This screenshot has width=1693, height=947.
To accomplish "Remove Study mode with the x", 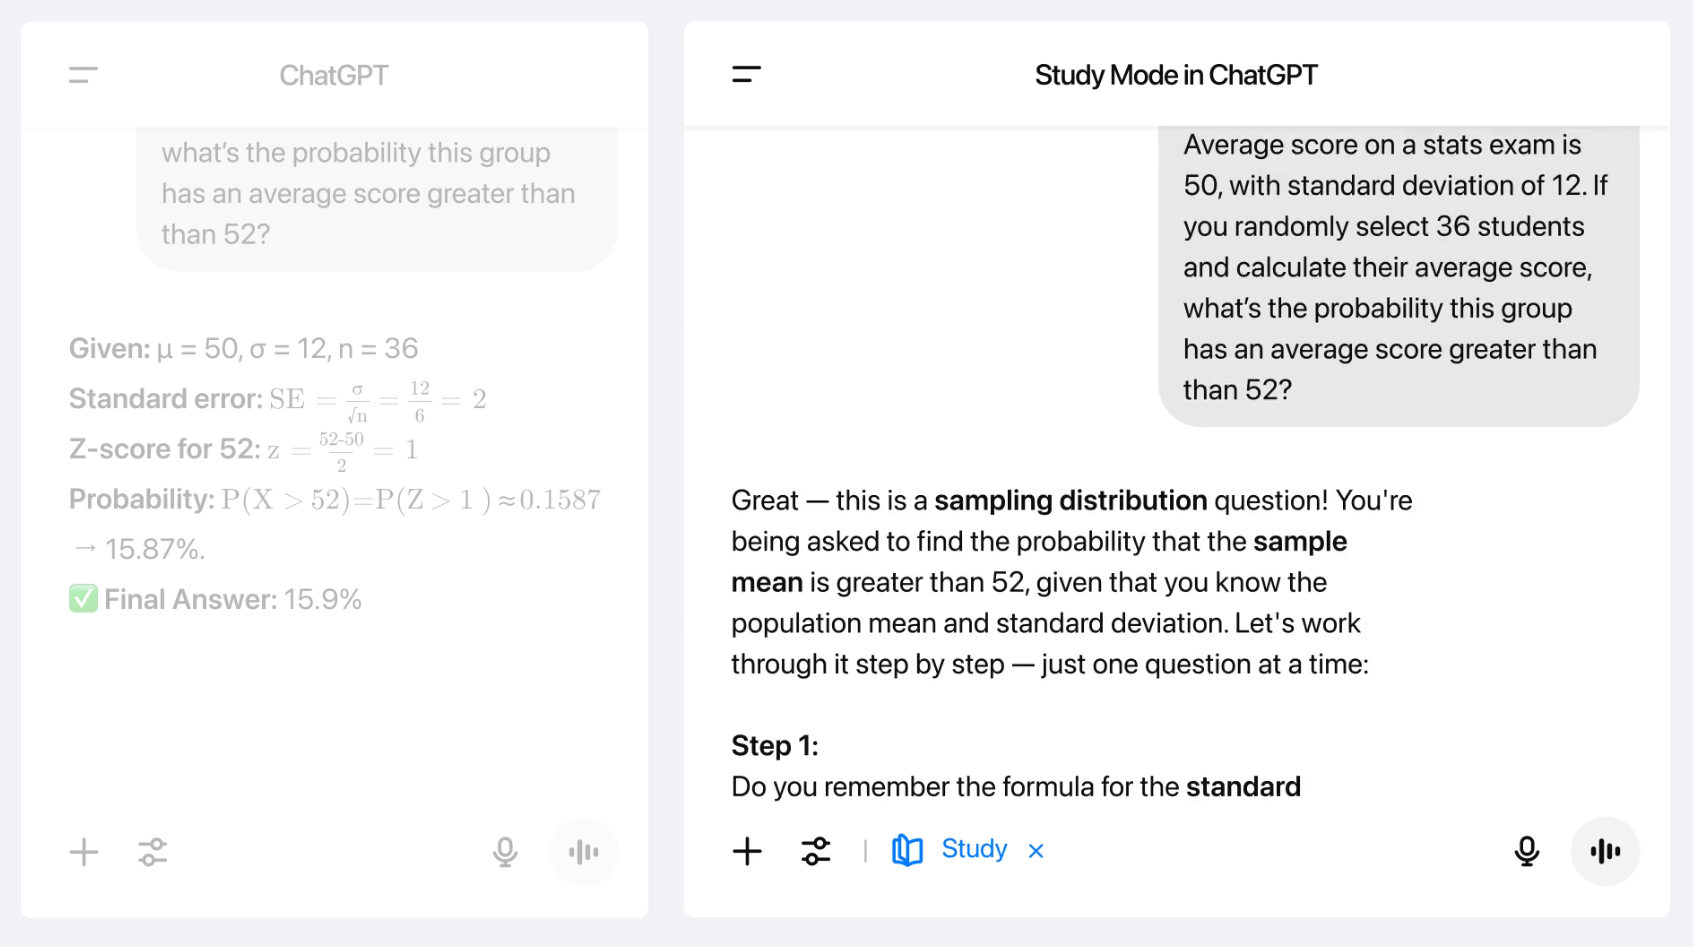I will tap(1036, 851).
